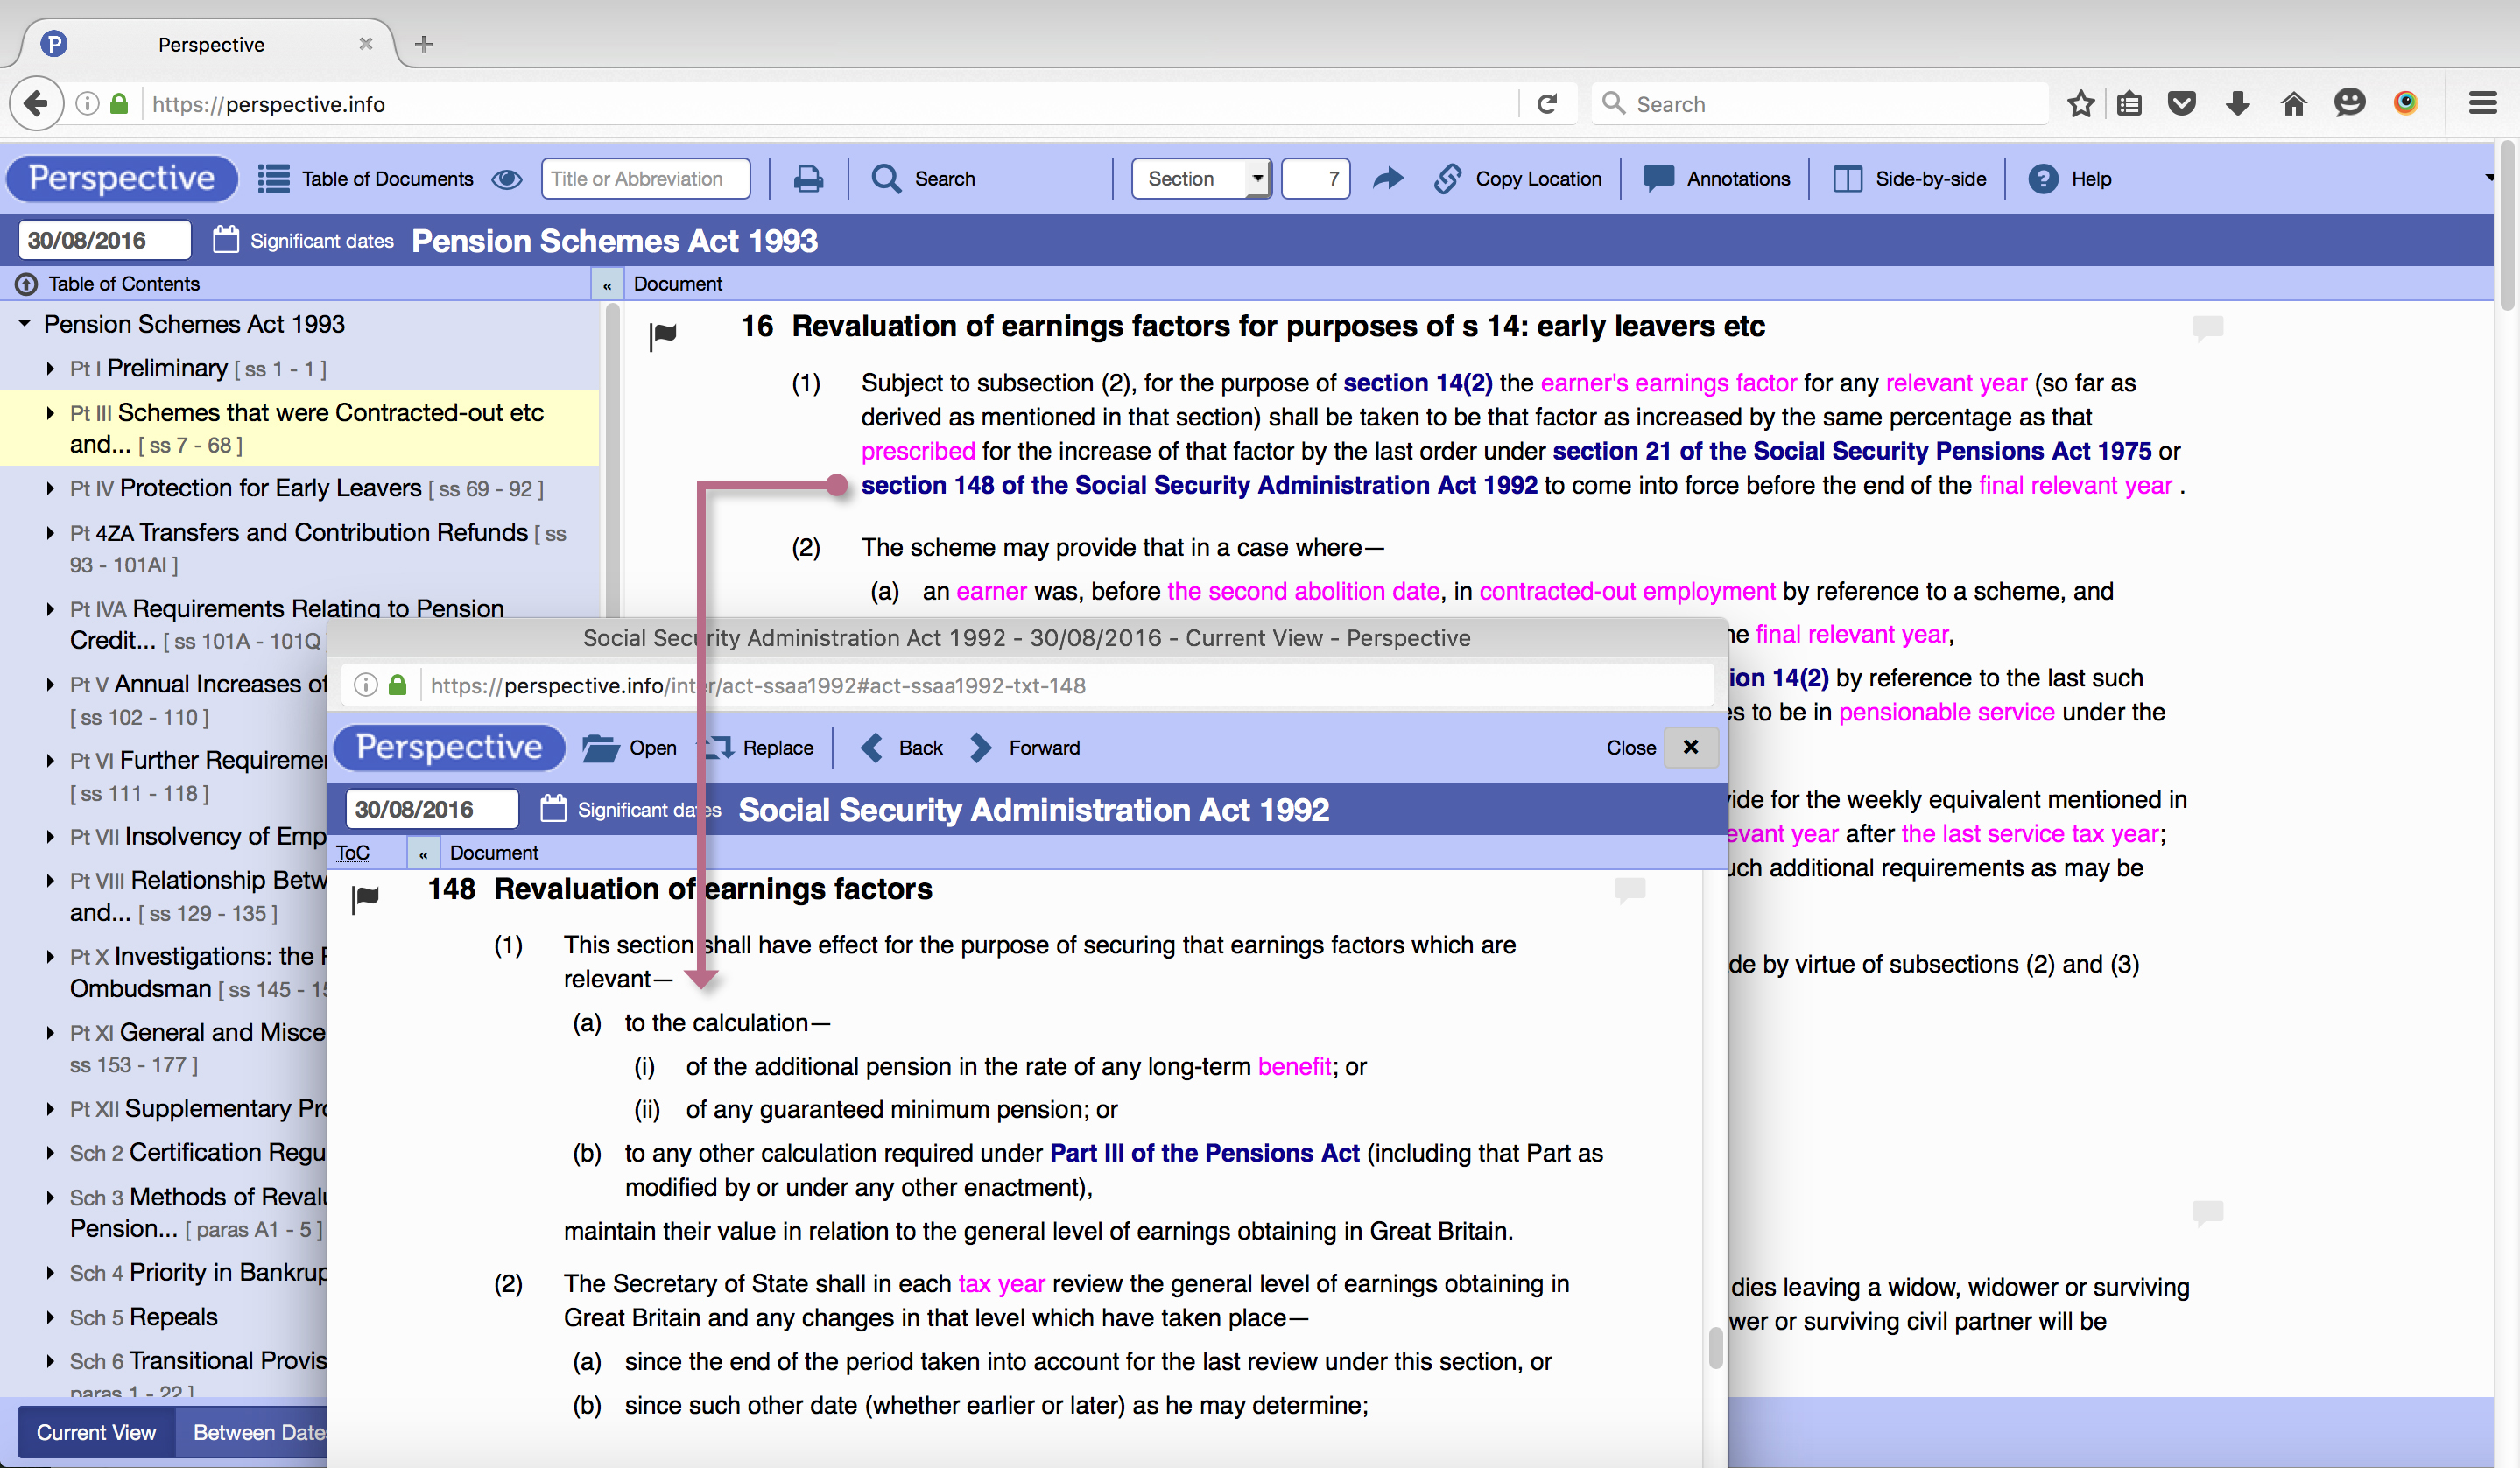This screenshot has height=1468, width=2520.
Task: Open Significant dates calendar for Pension Schemes Act
Action: [x=302, y=239]
